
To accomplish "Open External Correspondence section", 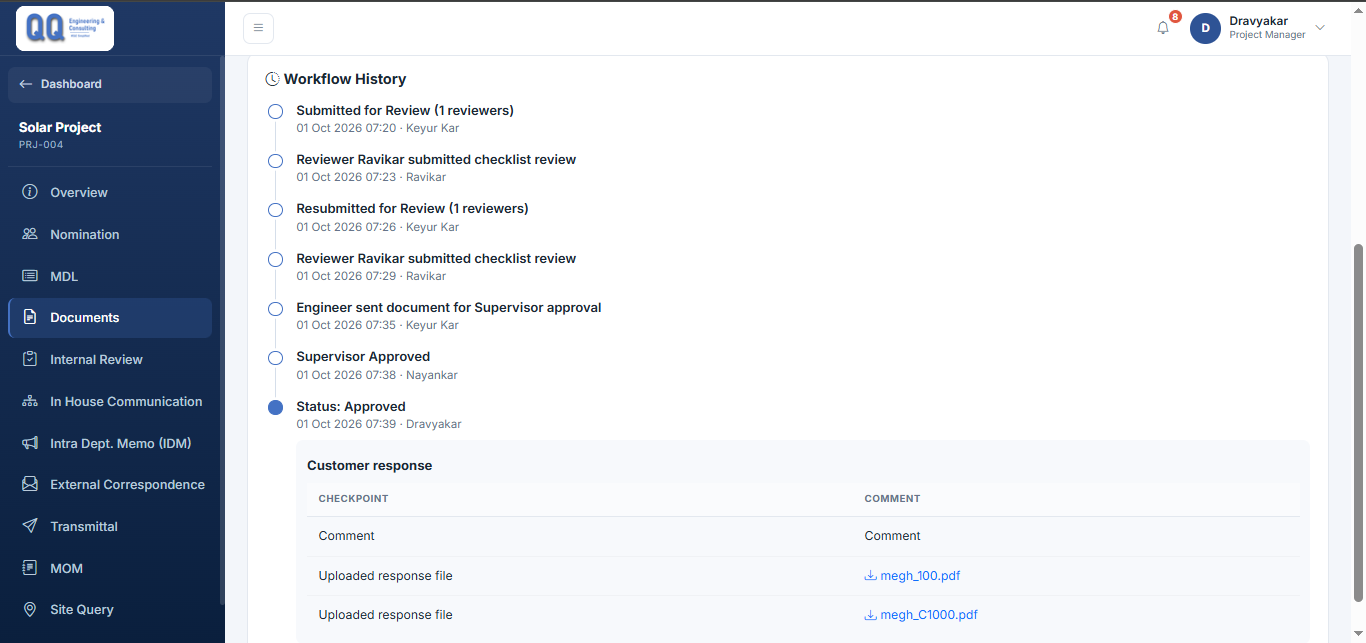I will 110,484.
